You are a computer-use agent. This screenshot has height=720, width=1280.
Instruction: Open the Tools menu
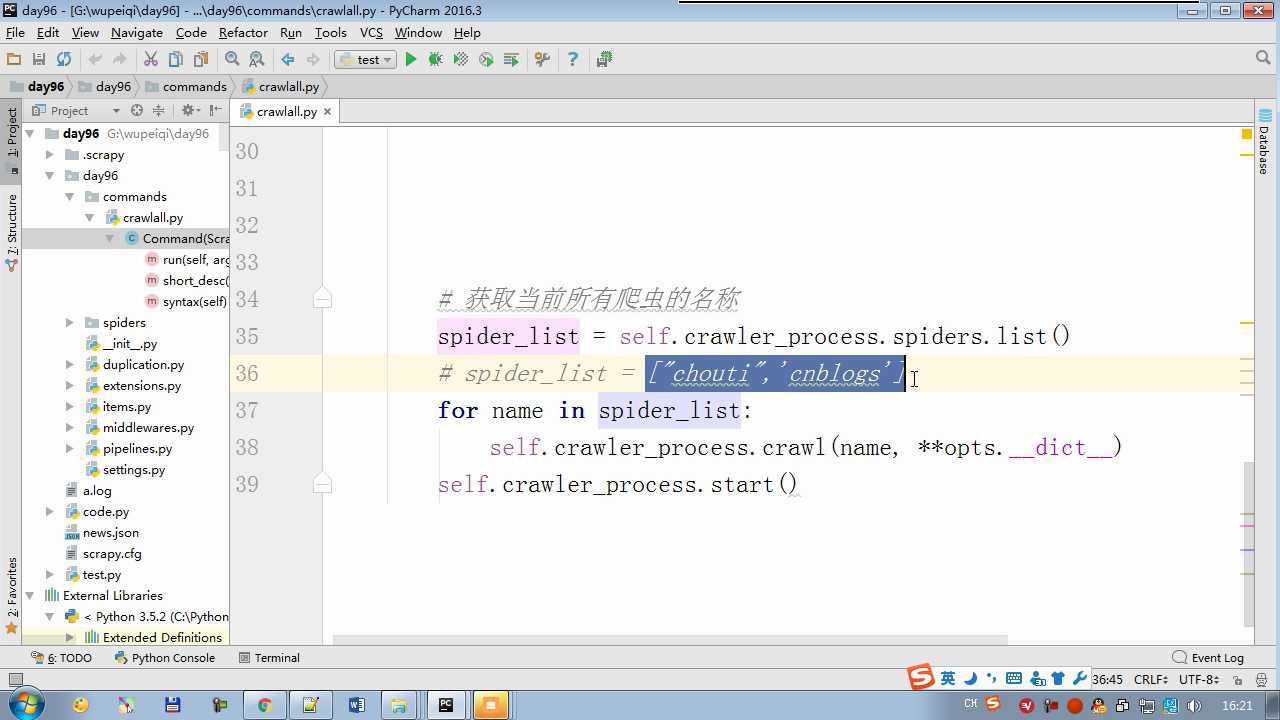coord(330,32)
